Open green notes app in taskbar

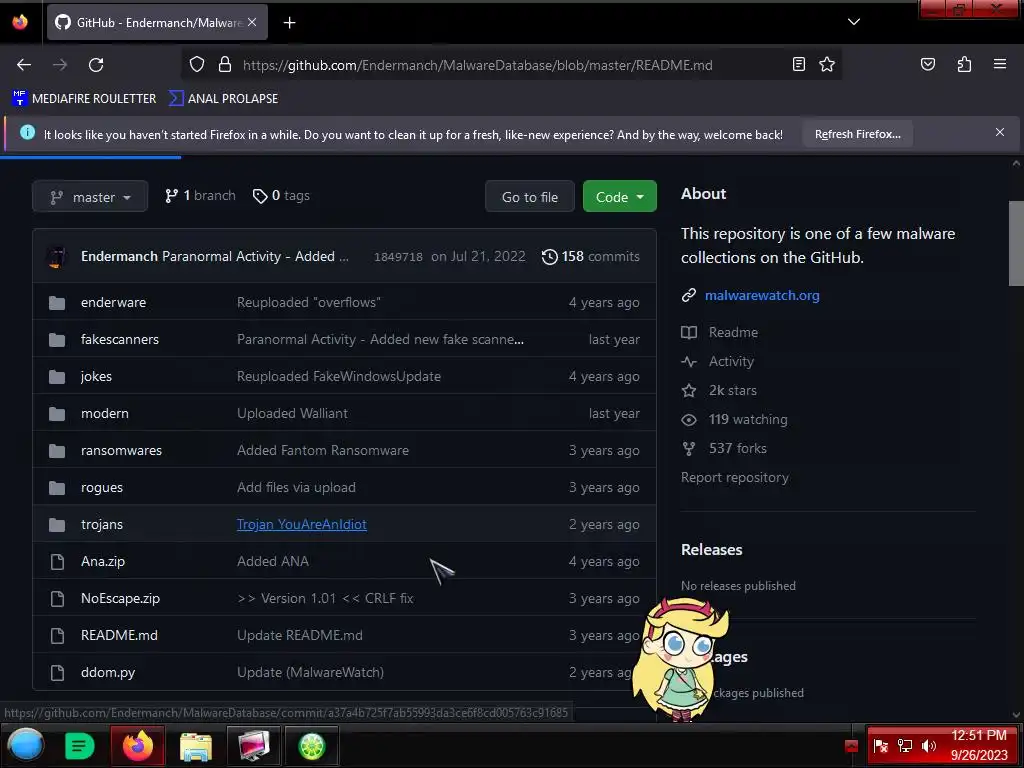coord(79,746)
